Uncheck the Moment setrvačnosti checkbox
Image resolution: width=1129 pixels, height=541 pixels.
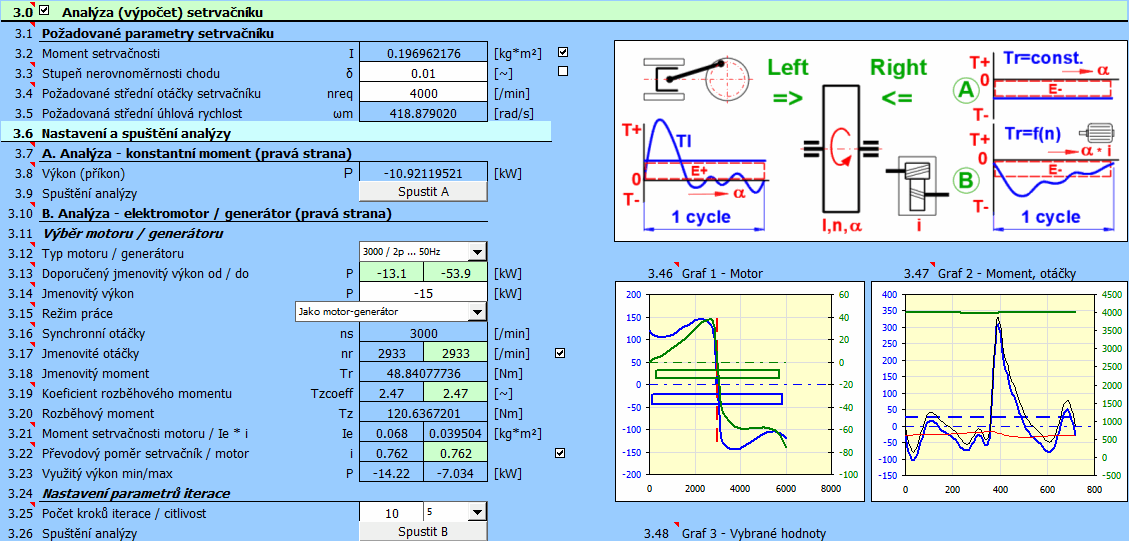pyautogui.click(x=562, y=53)
